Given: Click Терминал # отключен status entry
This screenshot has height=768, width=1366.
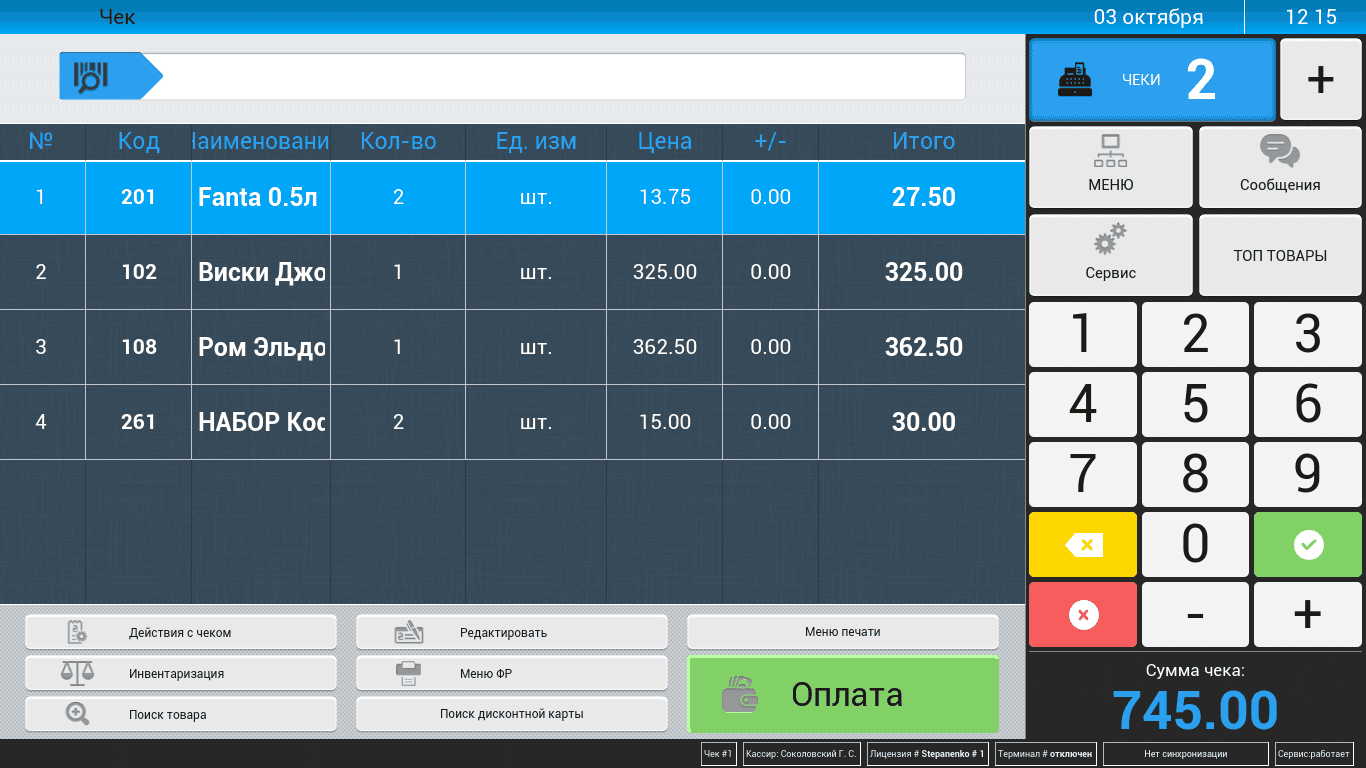Looking at the screenshot, I should (1045, 754).
